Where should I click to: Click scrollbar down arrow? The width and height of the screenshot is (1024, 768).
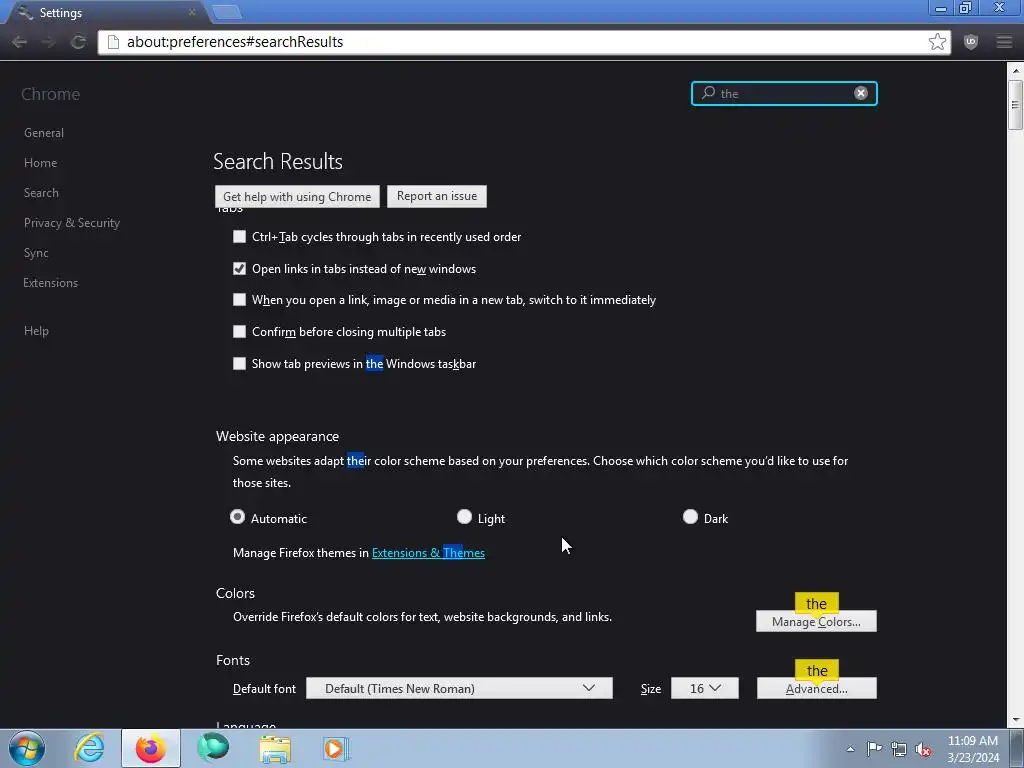point(1015,720)
